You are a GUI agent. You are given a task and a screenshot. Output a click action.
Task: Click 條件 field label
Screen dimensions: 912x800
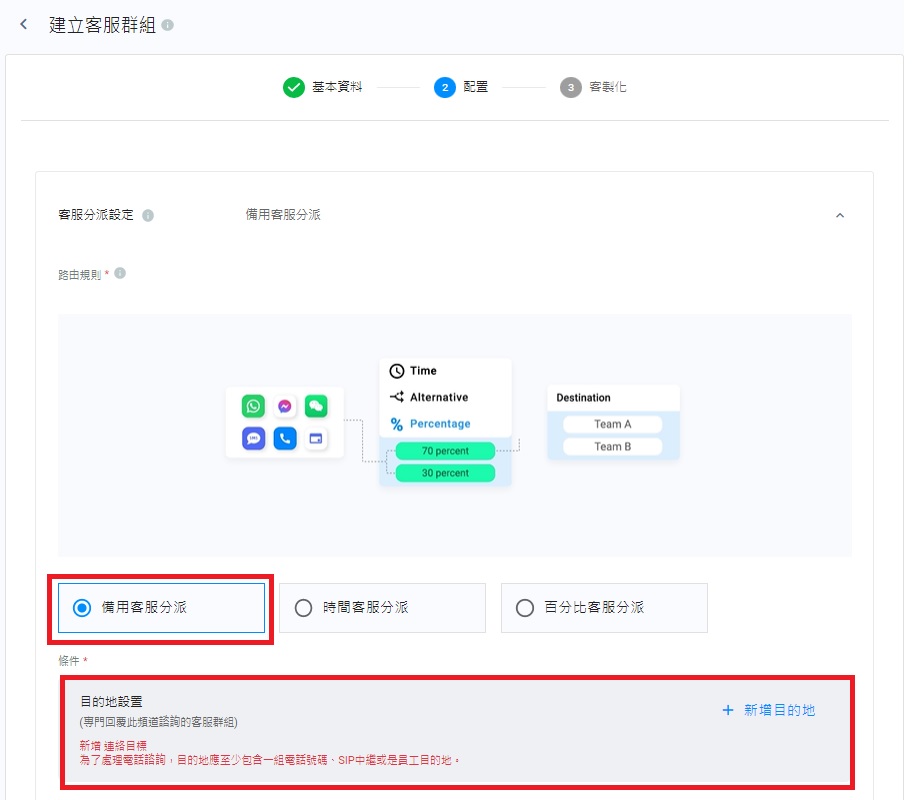pos(69,660)
